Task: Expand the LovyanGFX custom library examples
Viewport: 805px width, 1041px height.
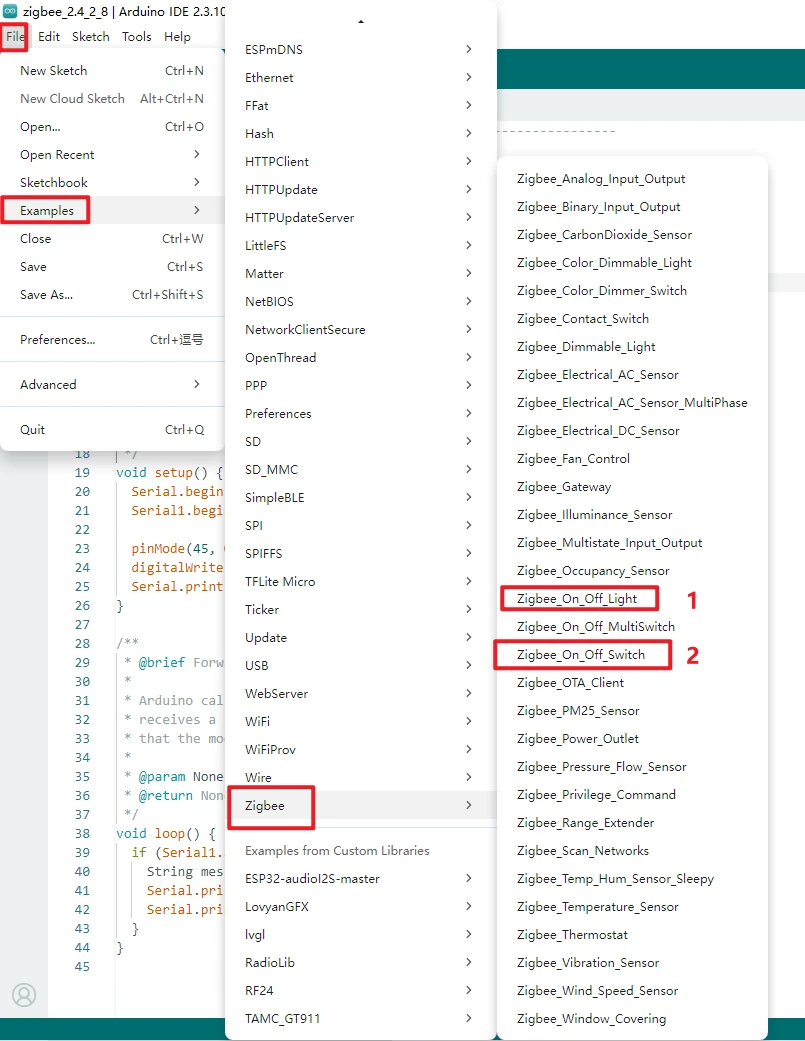Action: [x=360, y=906]
